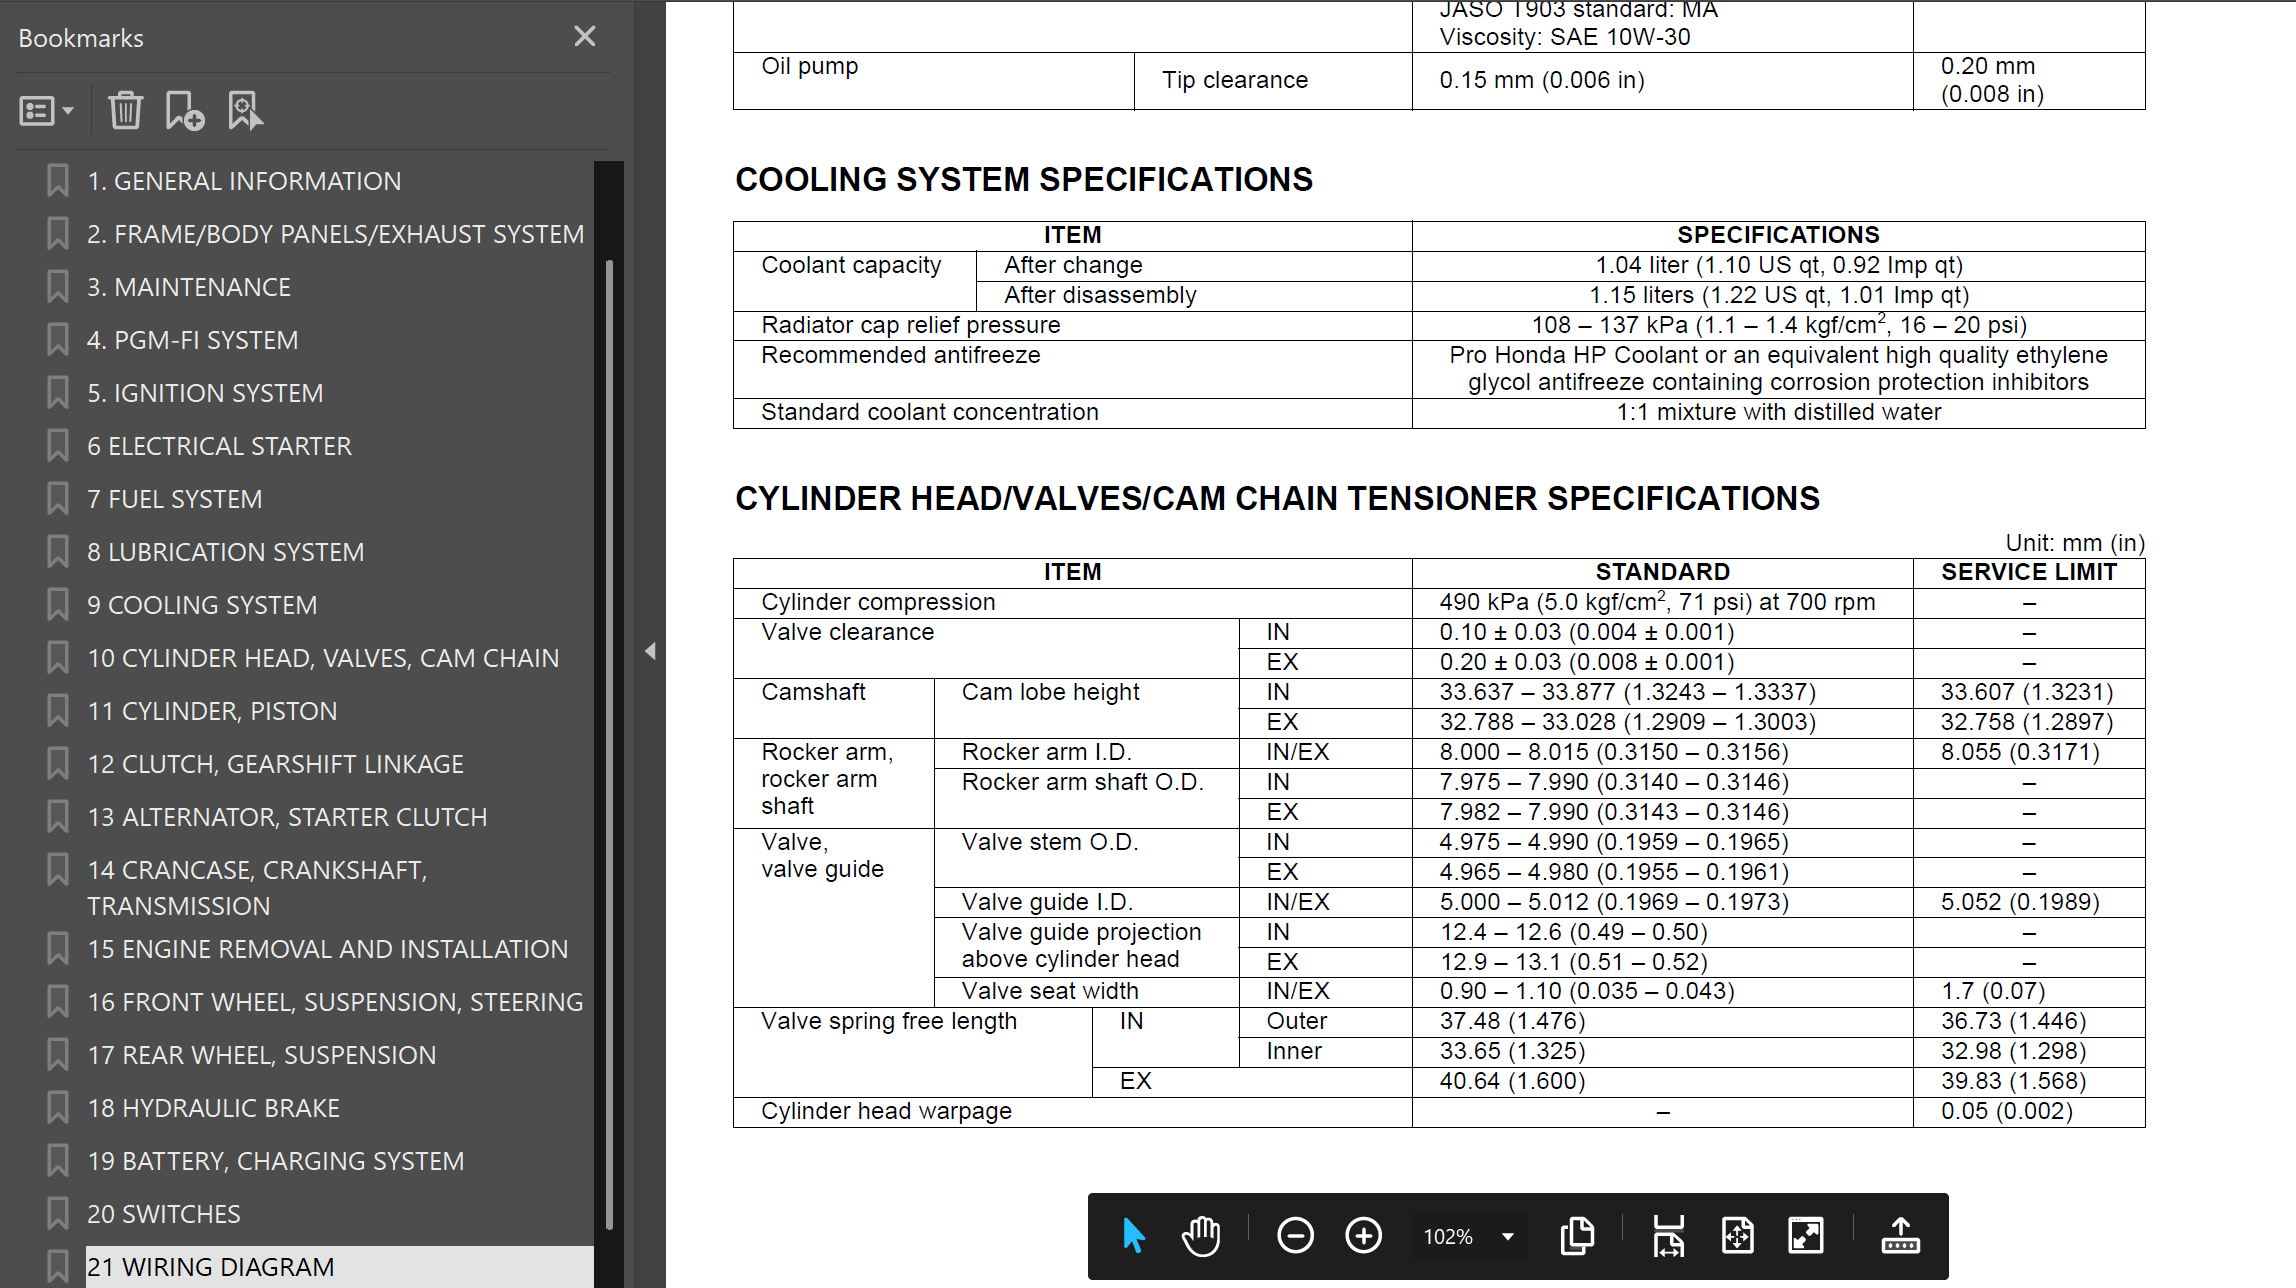The height and width of the screenshot is (1288, 2296).
Task: Click the Standard coolant concentration cell
Action: click(x=1072, y=413)
